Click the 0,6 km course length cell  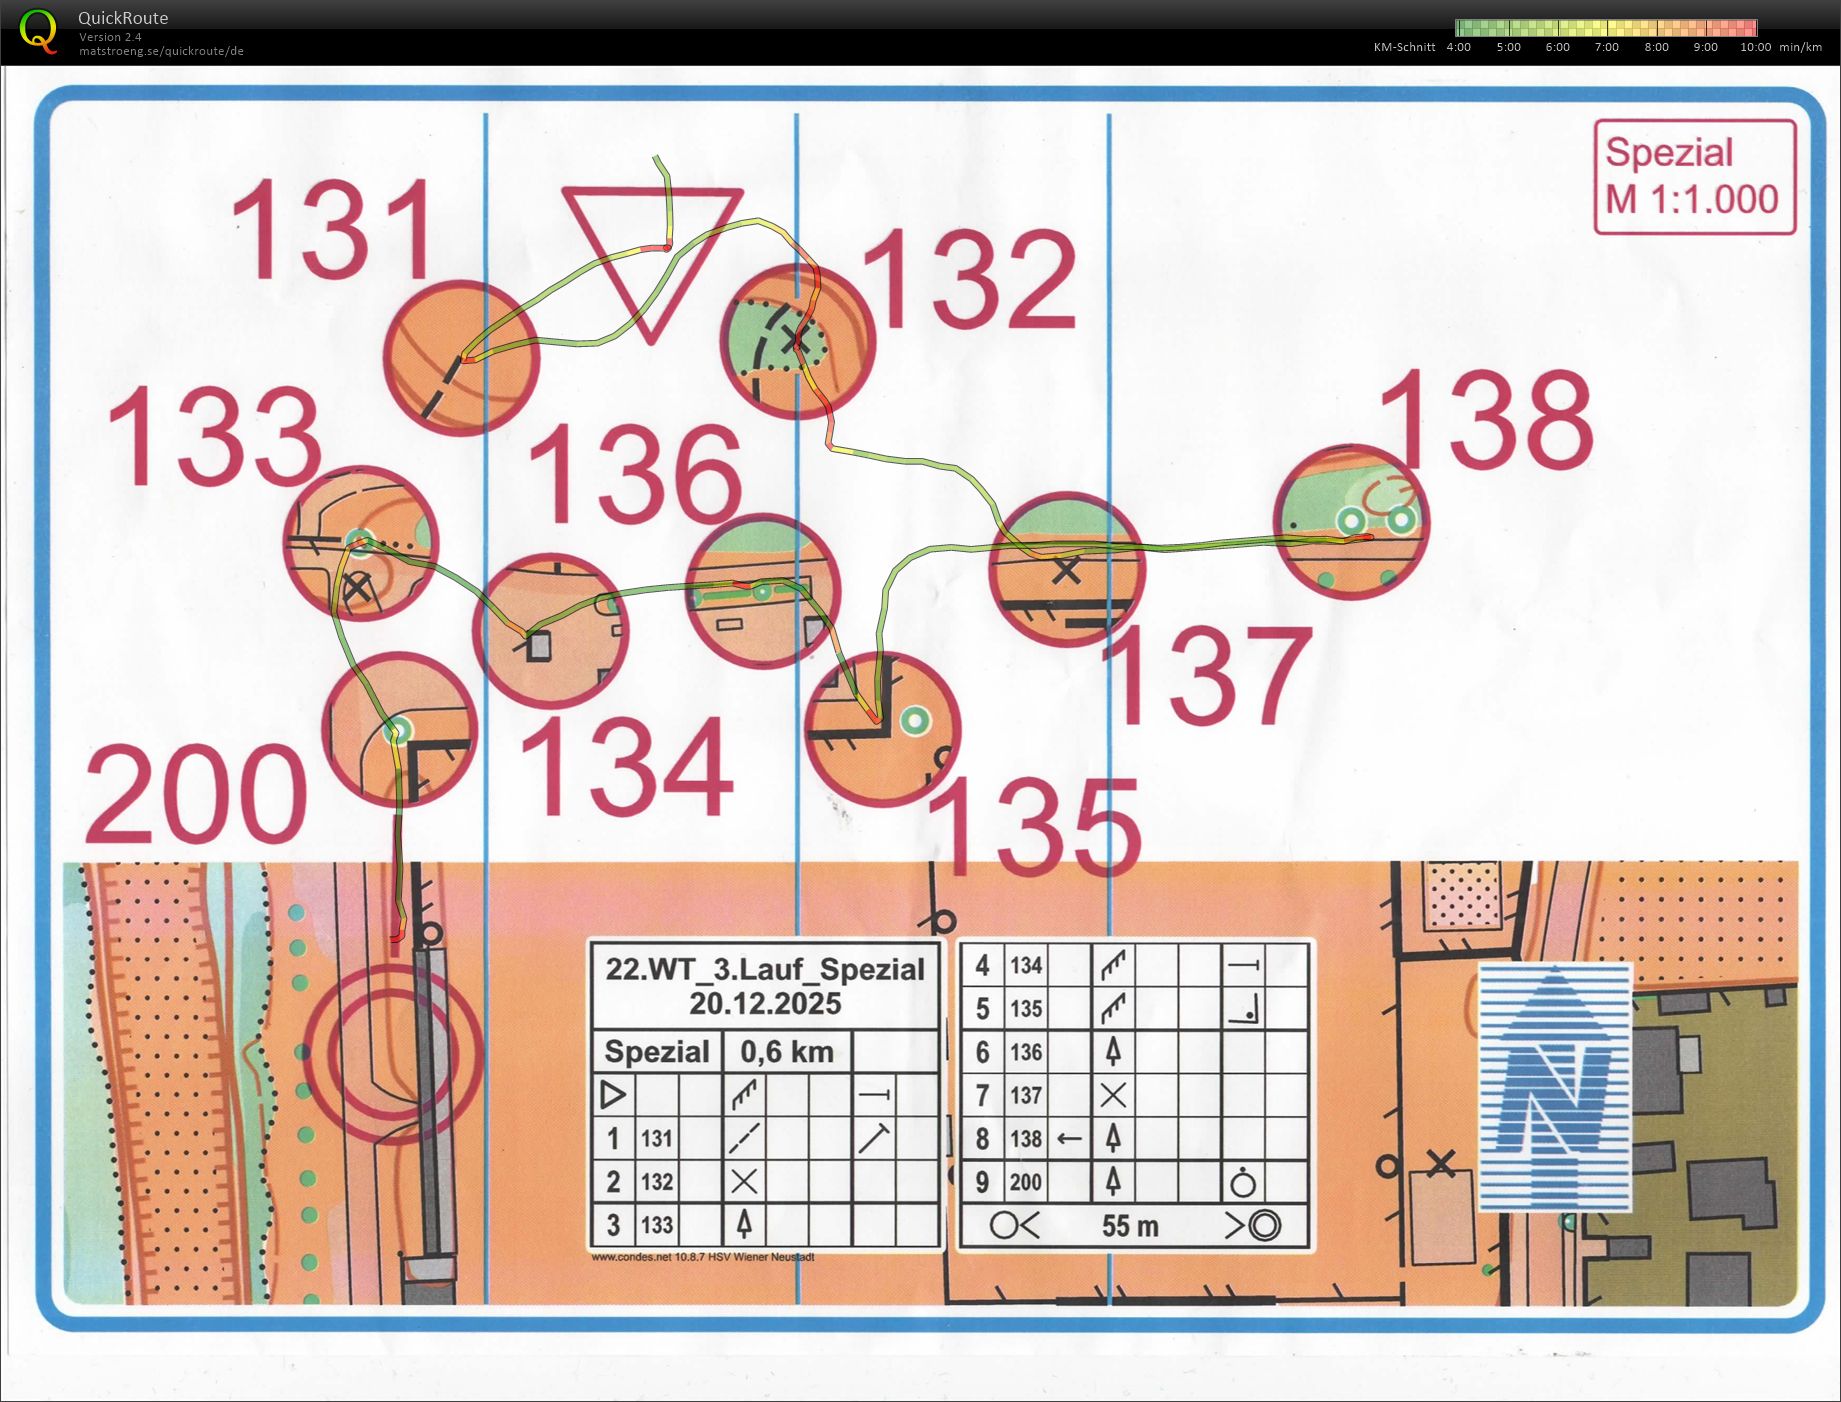[x=787, y=1052]
